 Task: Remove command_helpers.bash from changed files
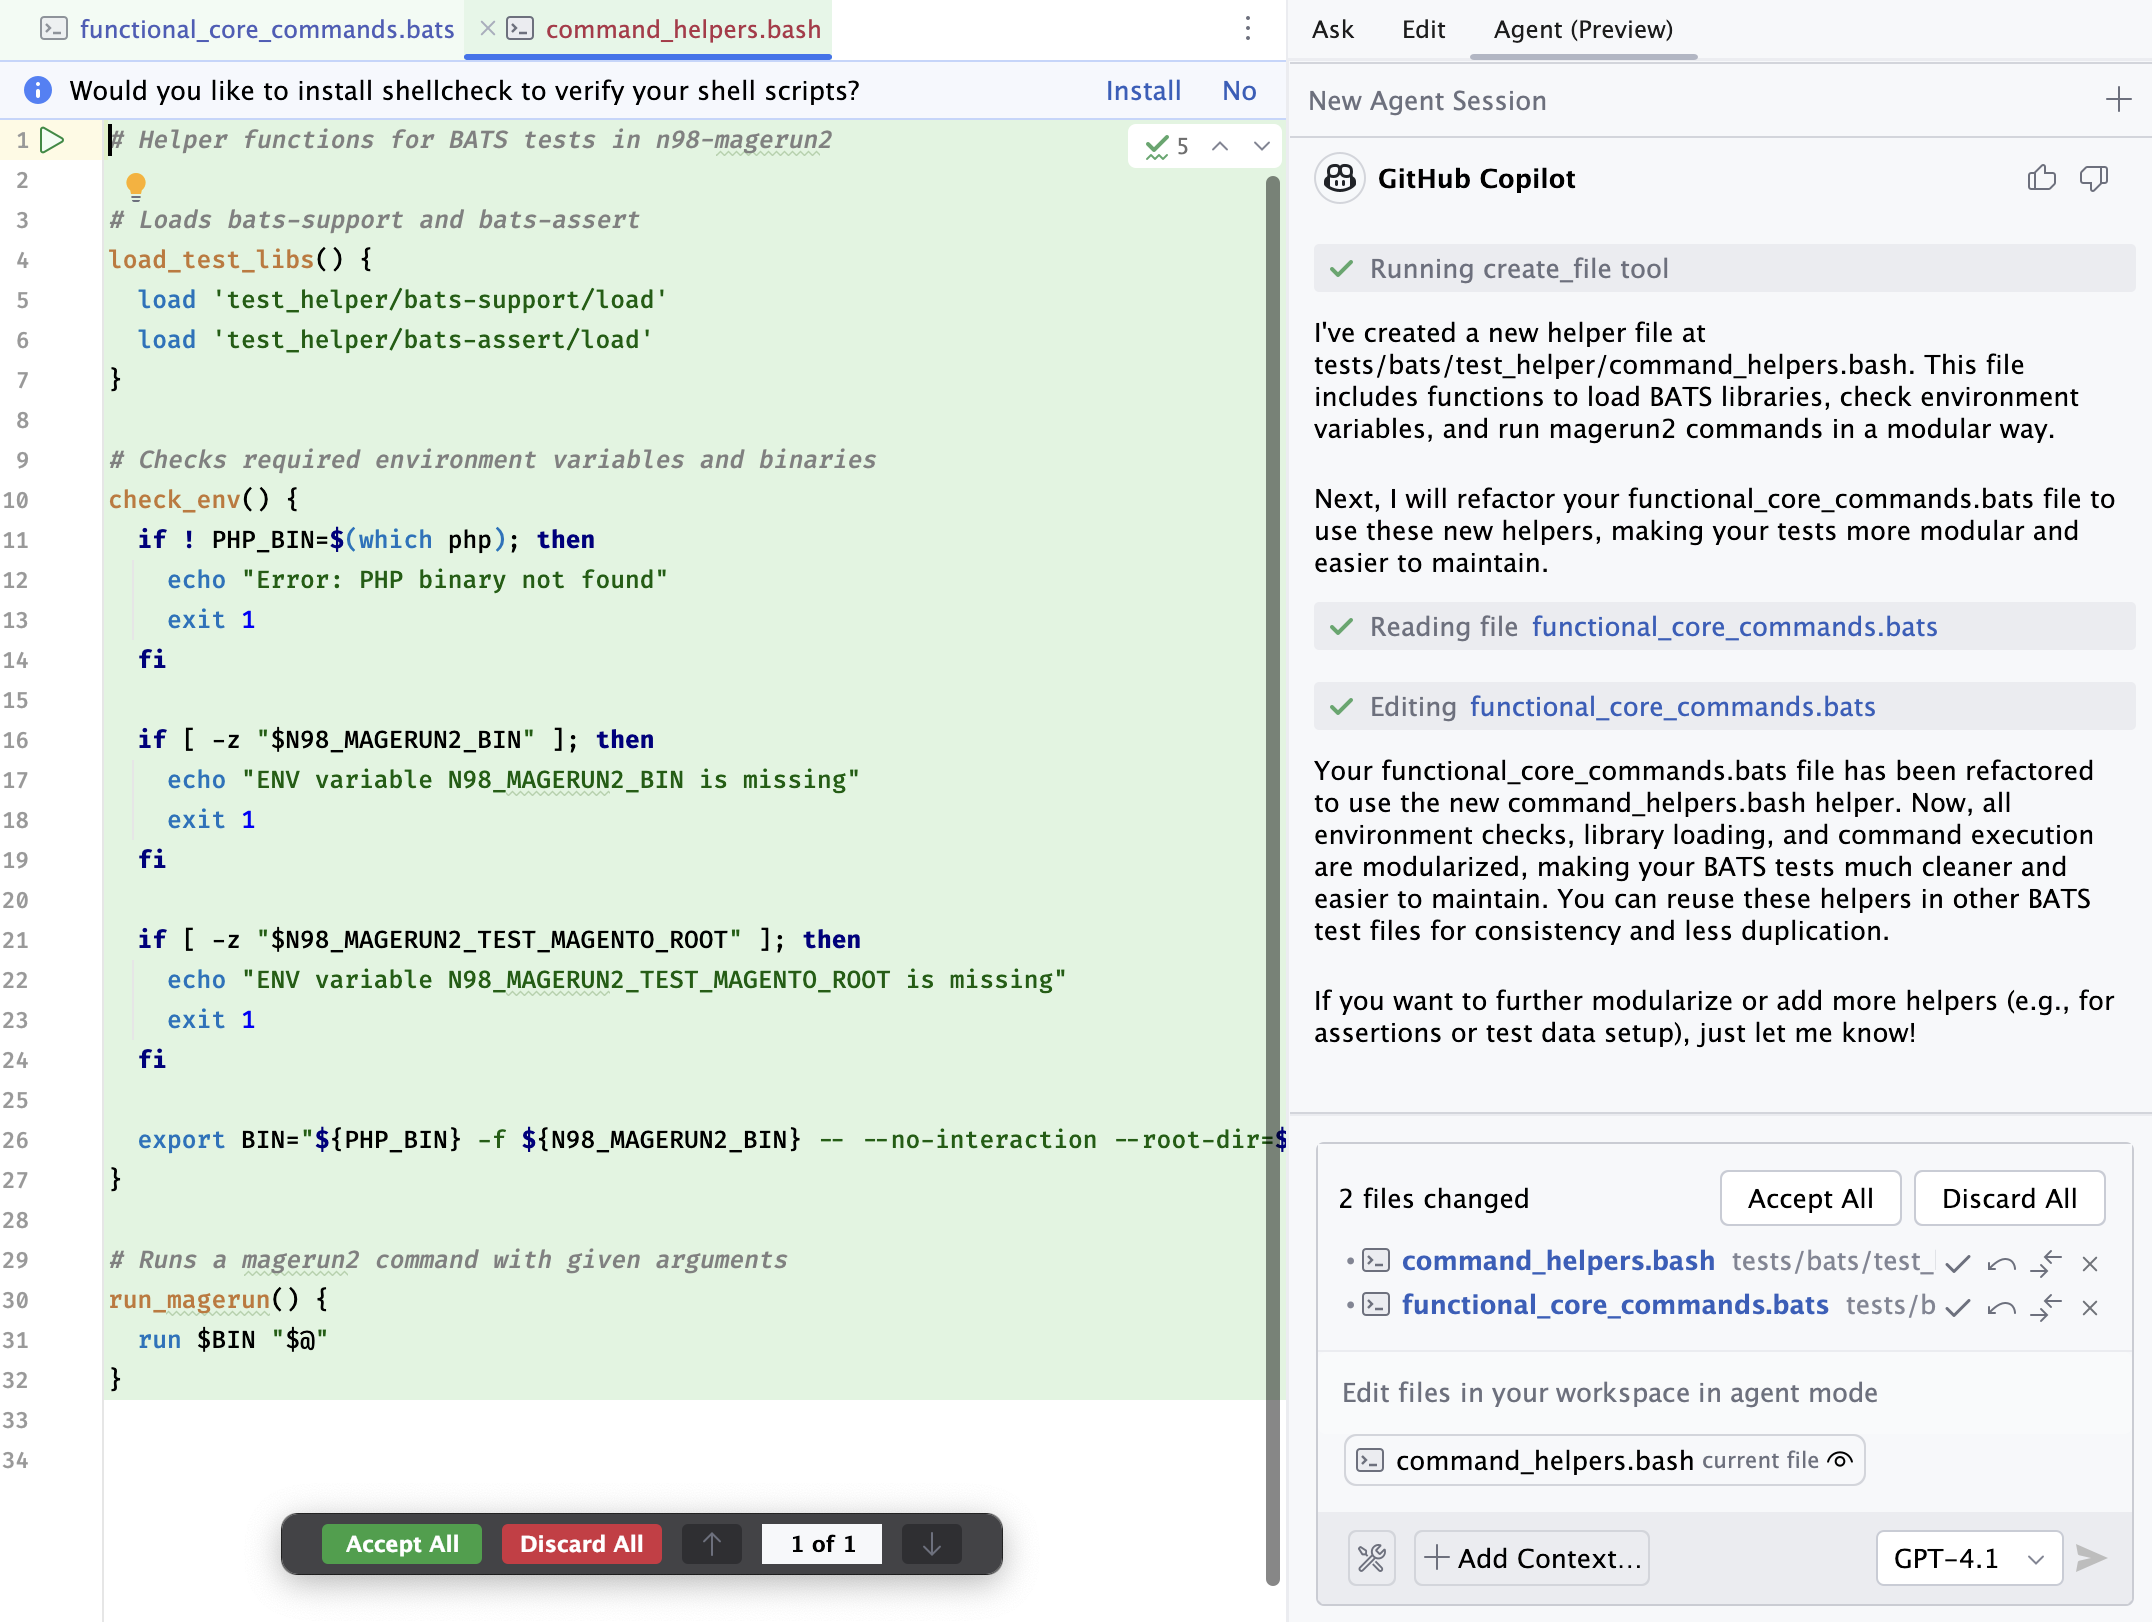pyautogui.click(x=2090, y=1263)
